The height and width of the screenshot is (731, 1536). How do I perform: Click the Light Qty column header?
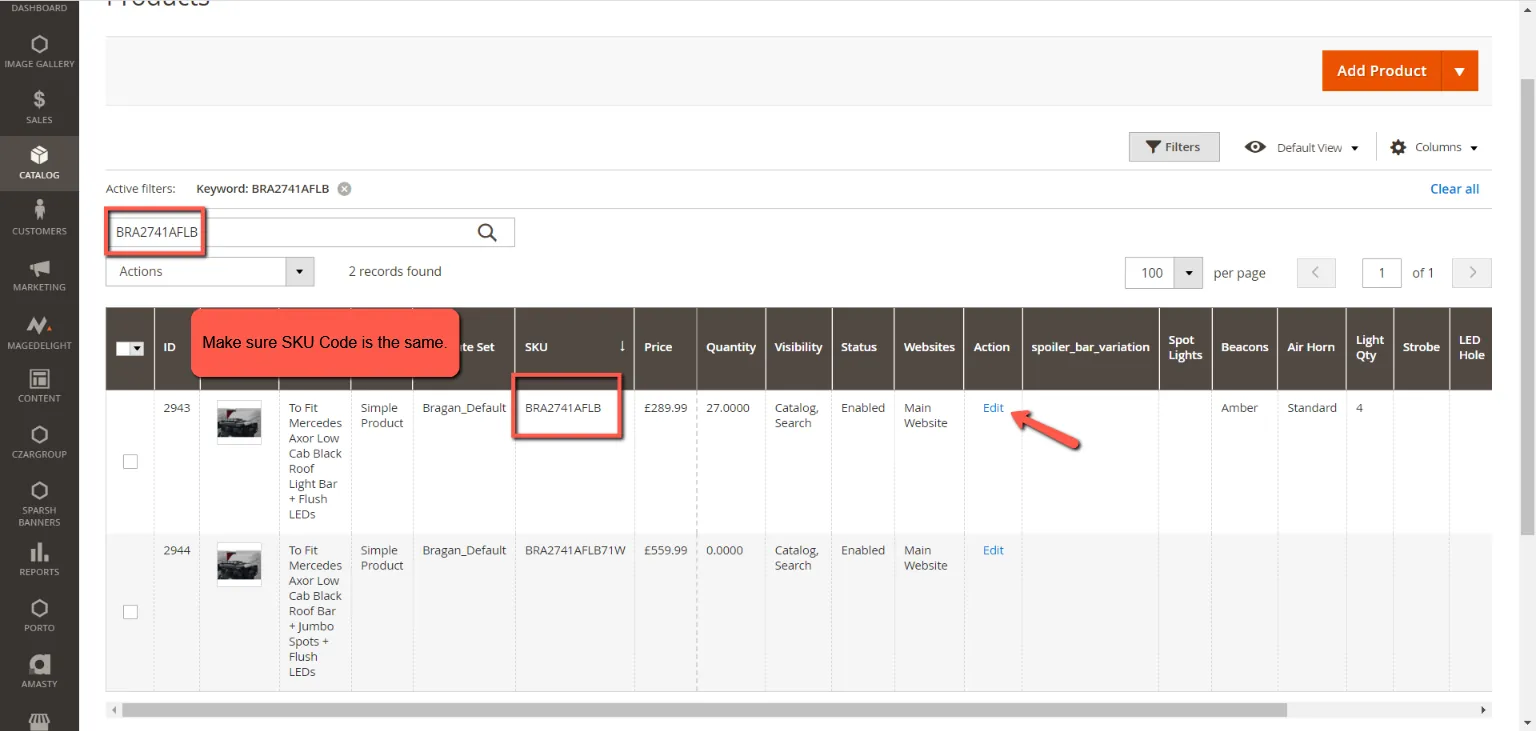point(1369,348)
